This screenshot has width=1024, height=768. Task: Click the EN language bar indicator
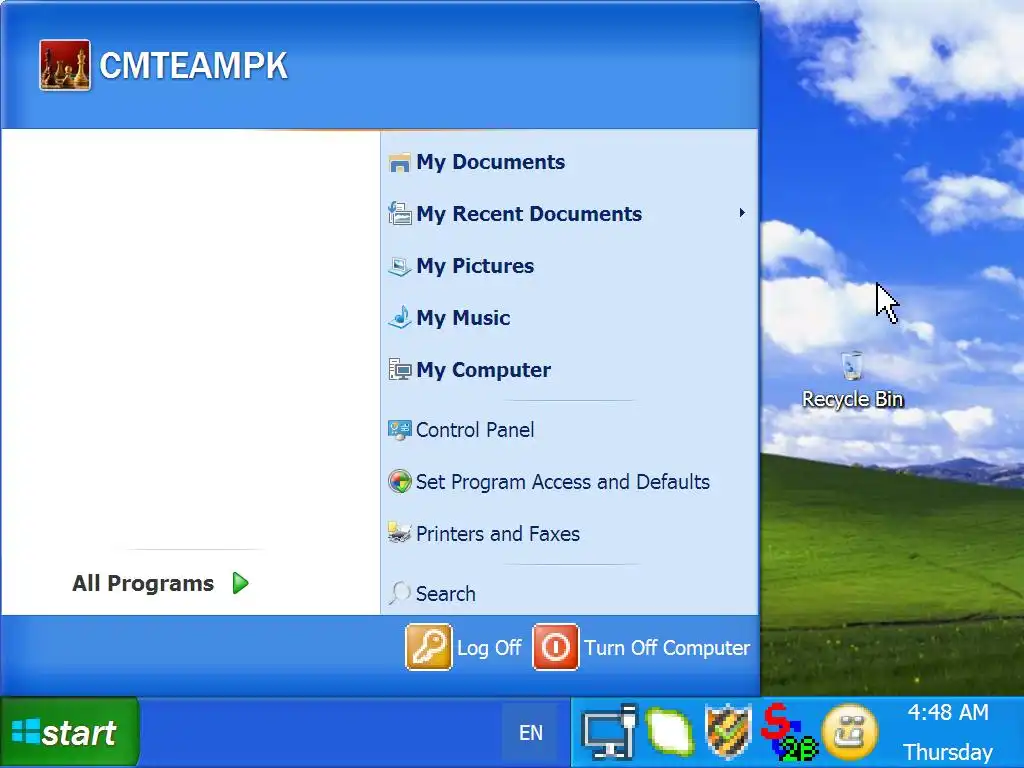point(530,733)
